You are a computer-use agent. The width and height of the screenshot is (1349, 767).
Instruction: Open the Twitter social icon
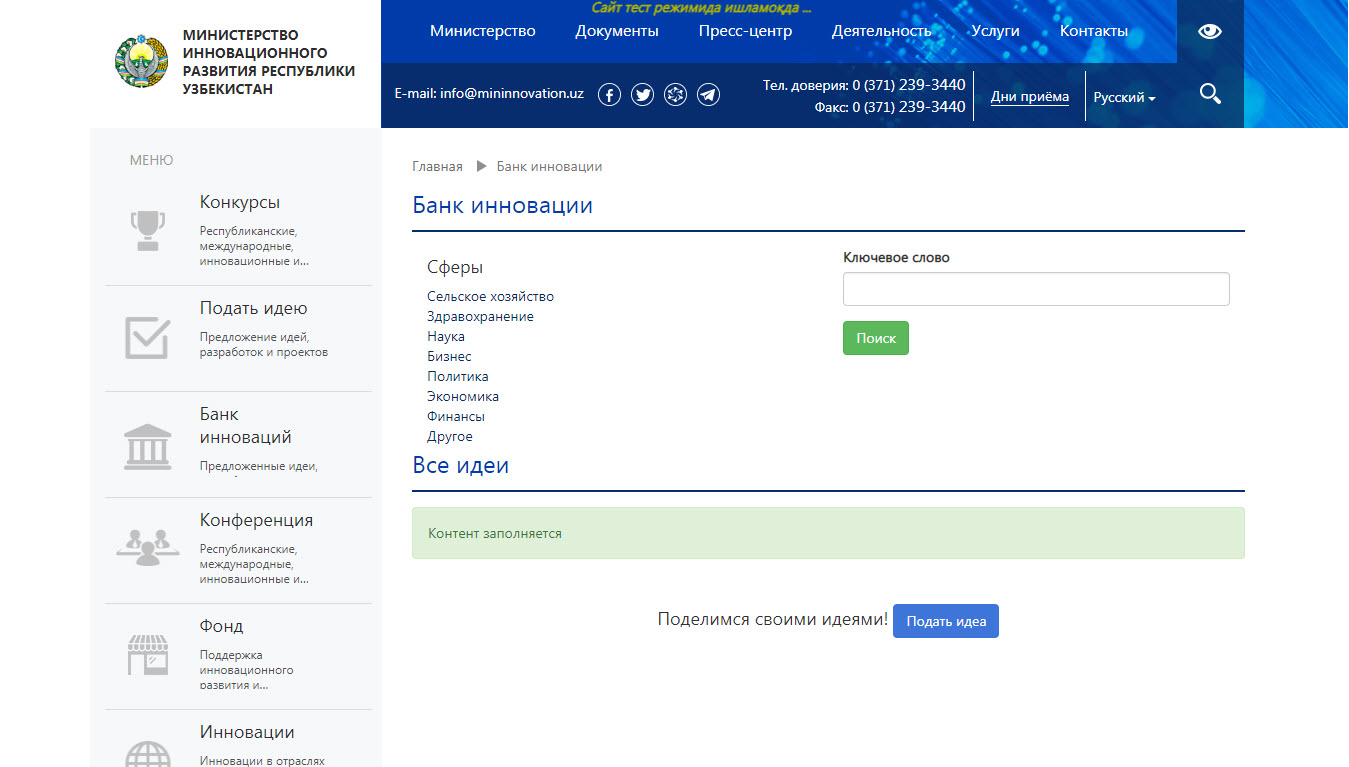(643, 95)
